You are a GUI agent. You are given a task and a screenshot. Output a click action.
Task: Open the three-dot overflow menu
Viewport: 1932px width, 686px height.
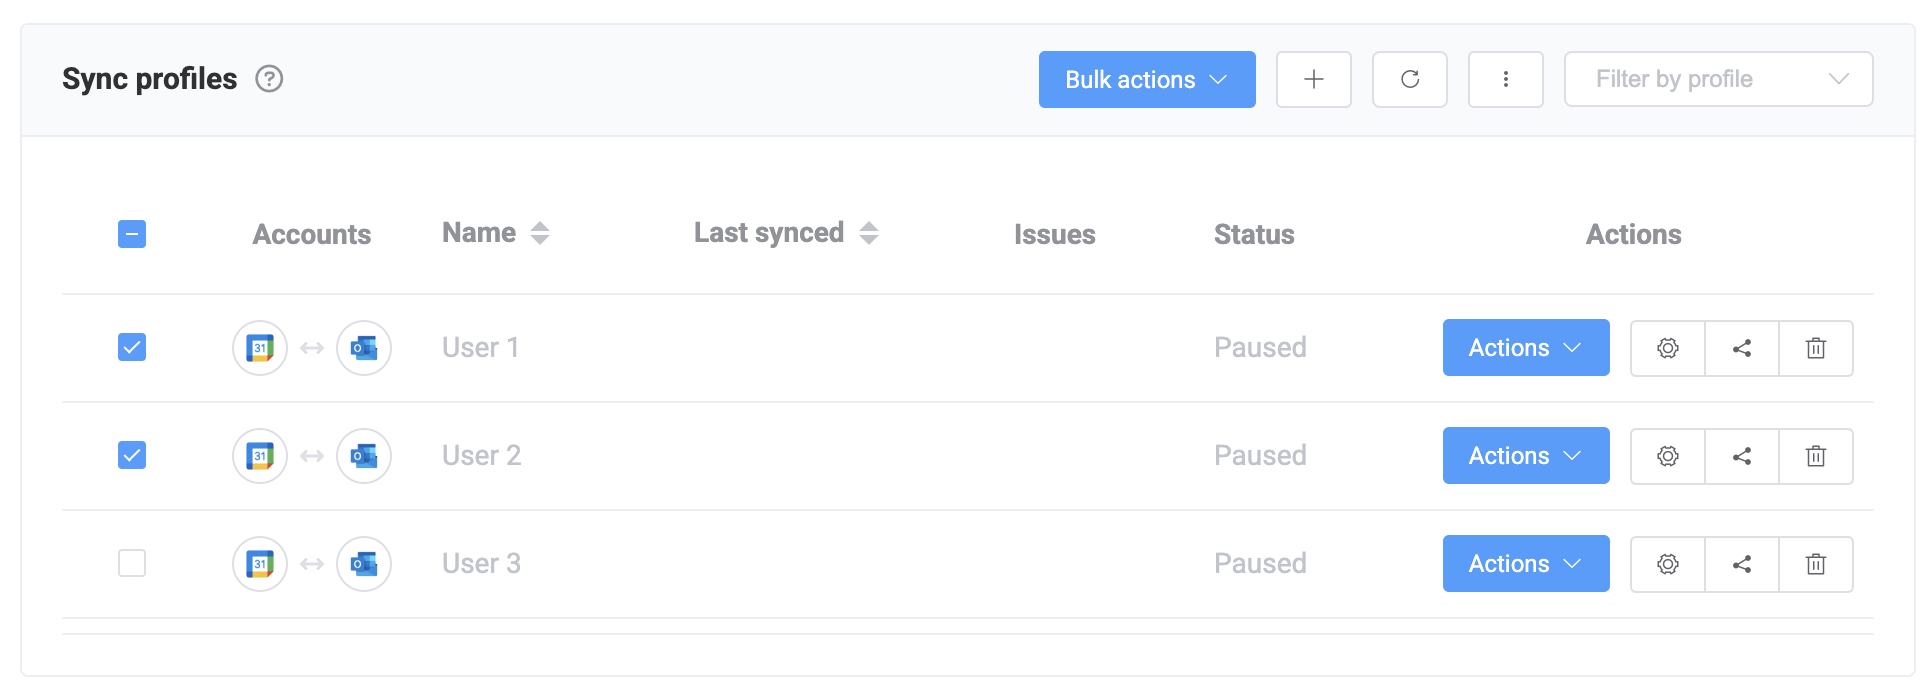1506,79
